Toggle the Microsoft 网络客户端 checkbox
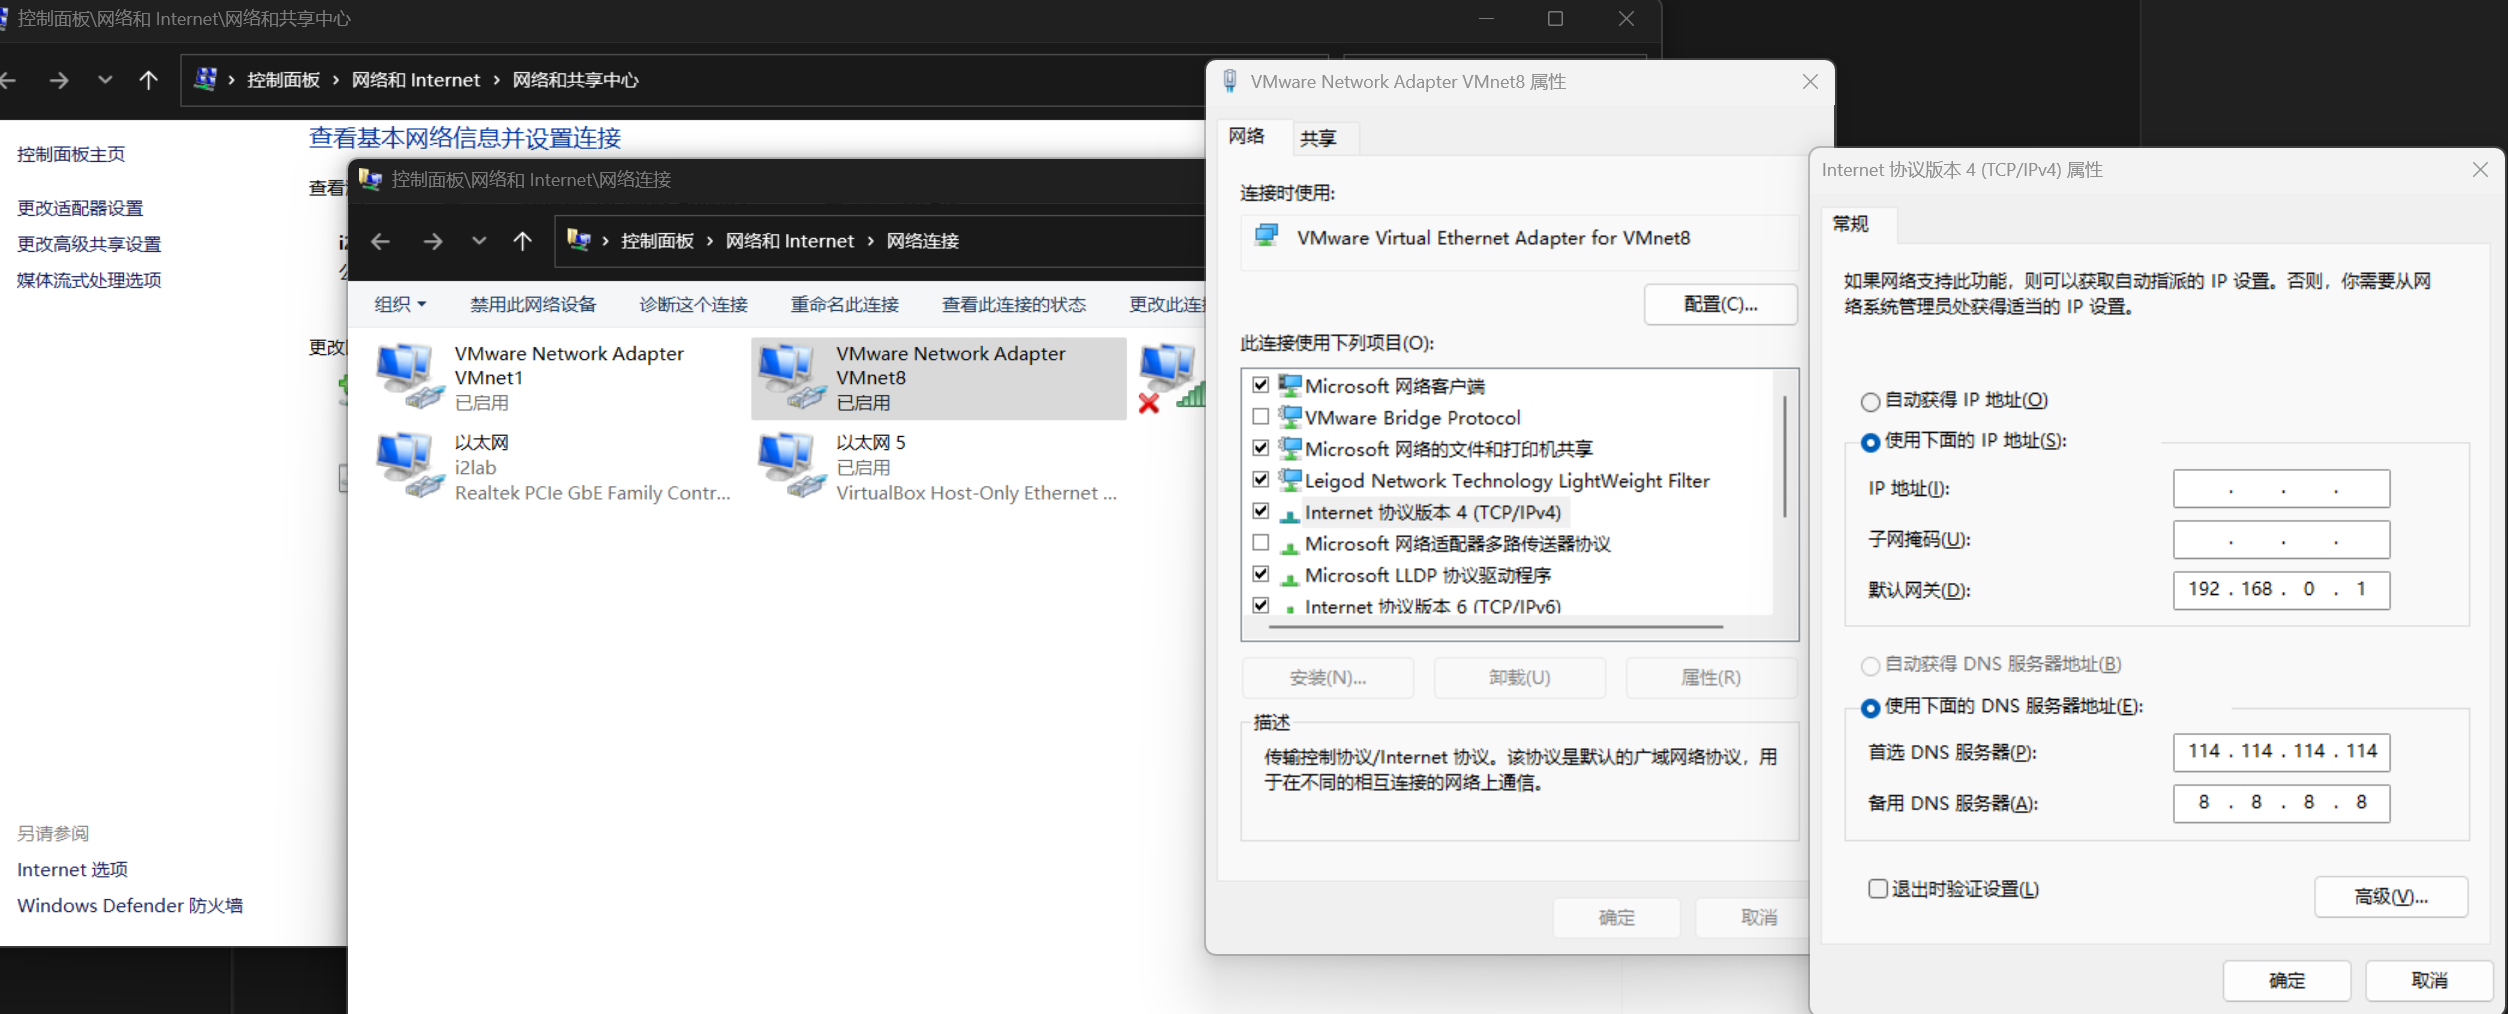Image resolution: width=2508 pixels, height=1014 pixels. (x=1261, y=385)
